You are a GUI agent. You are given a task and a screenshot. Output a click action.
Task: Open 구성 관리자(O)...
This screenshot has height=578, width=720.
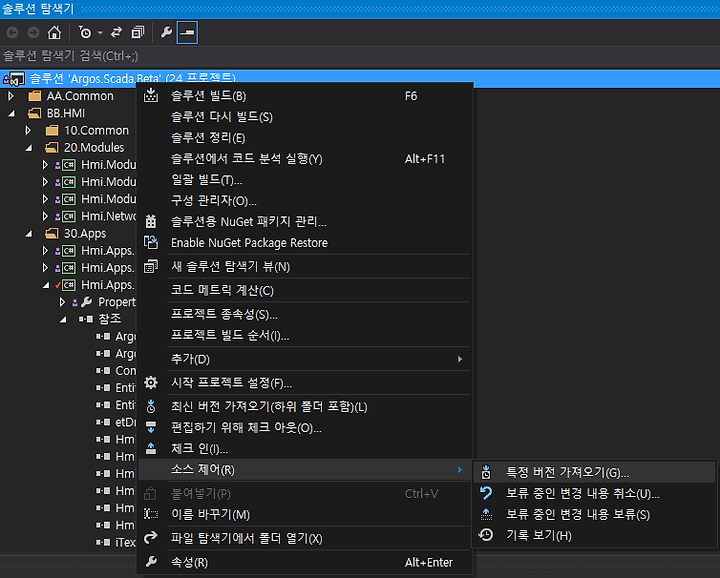point(306,201)
